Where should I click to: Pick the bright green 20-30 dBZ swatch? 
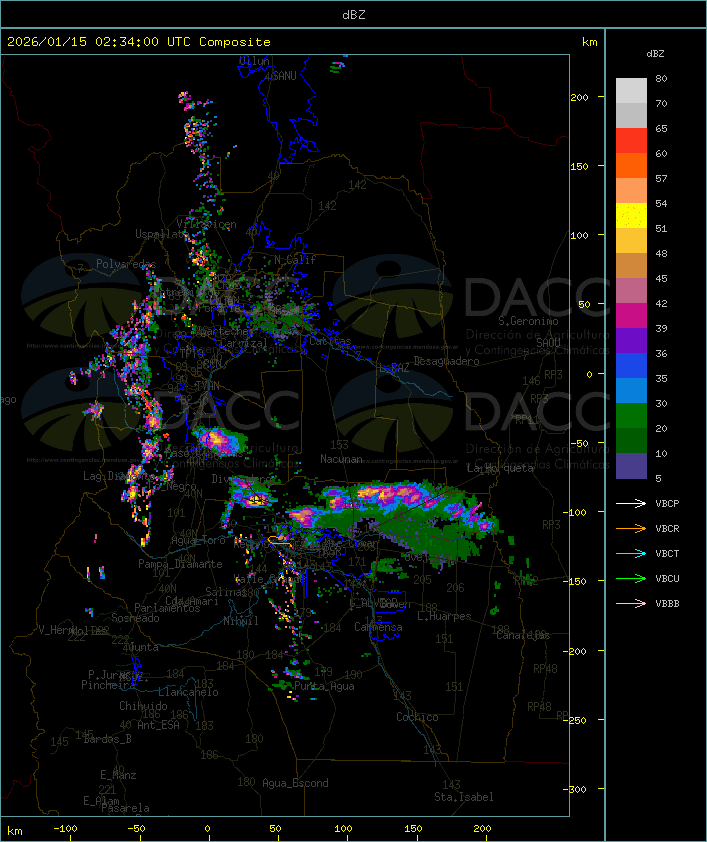(631, 416)
